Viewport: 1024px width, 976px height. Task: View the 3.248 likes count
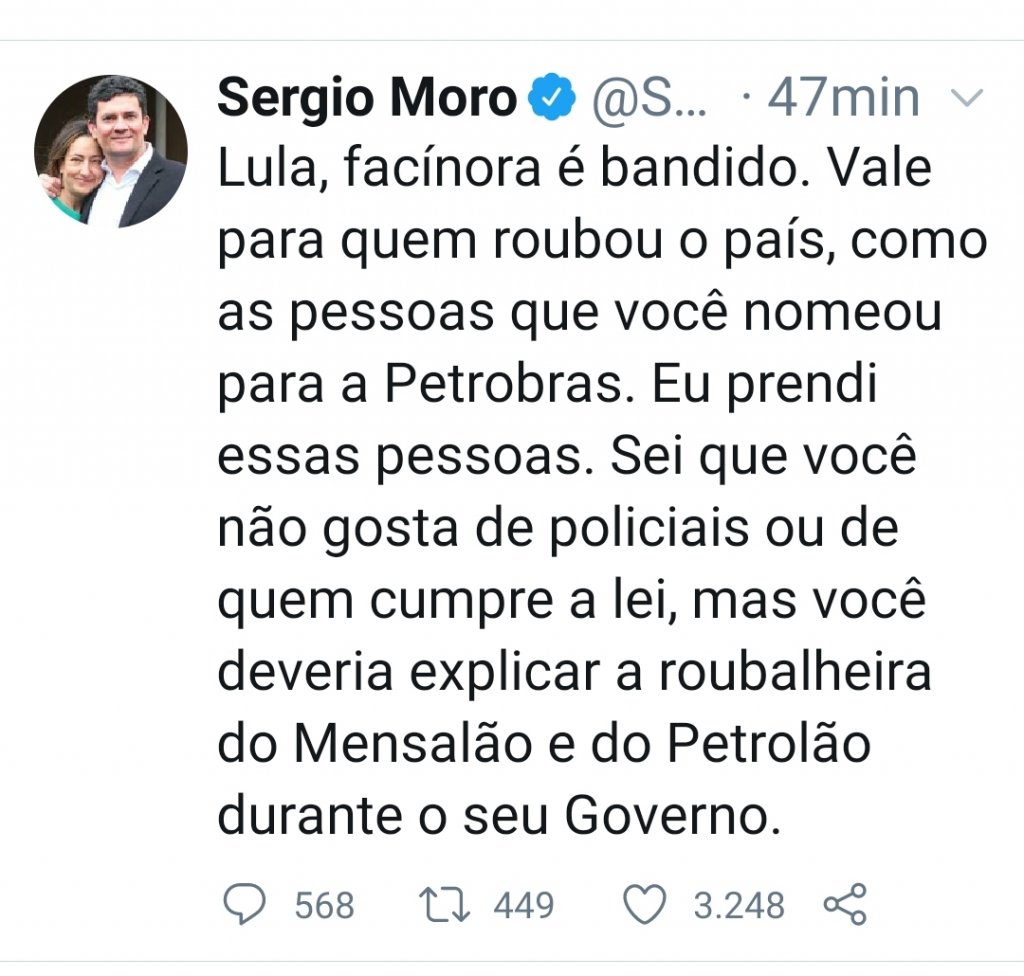739,905
